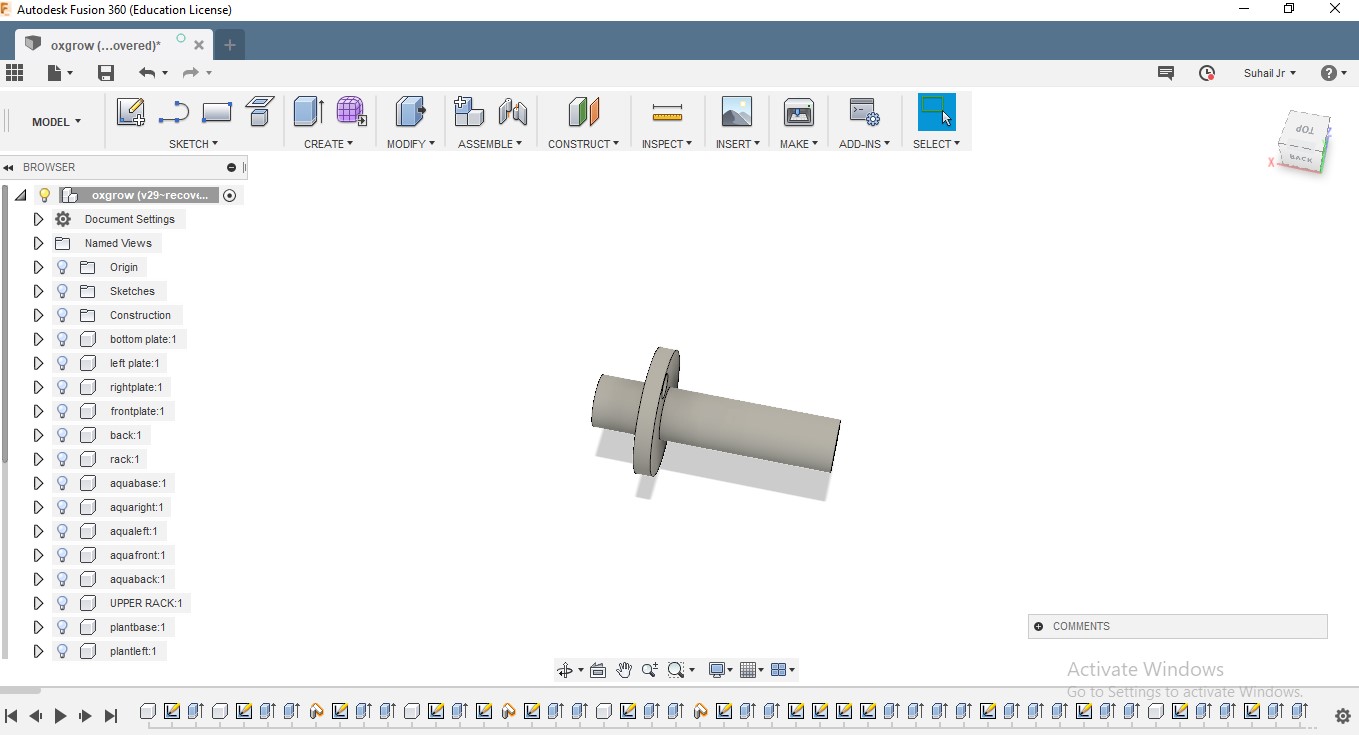This screenshot has width=1359, height=735.
Task: Click the Joint tool icon
Action: (513, 111)
